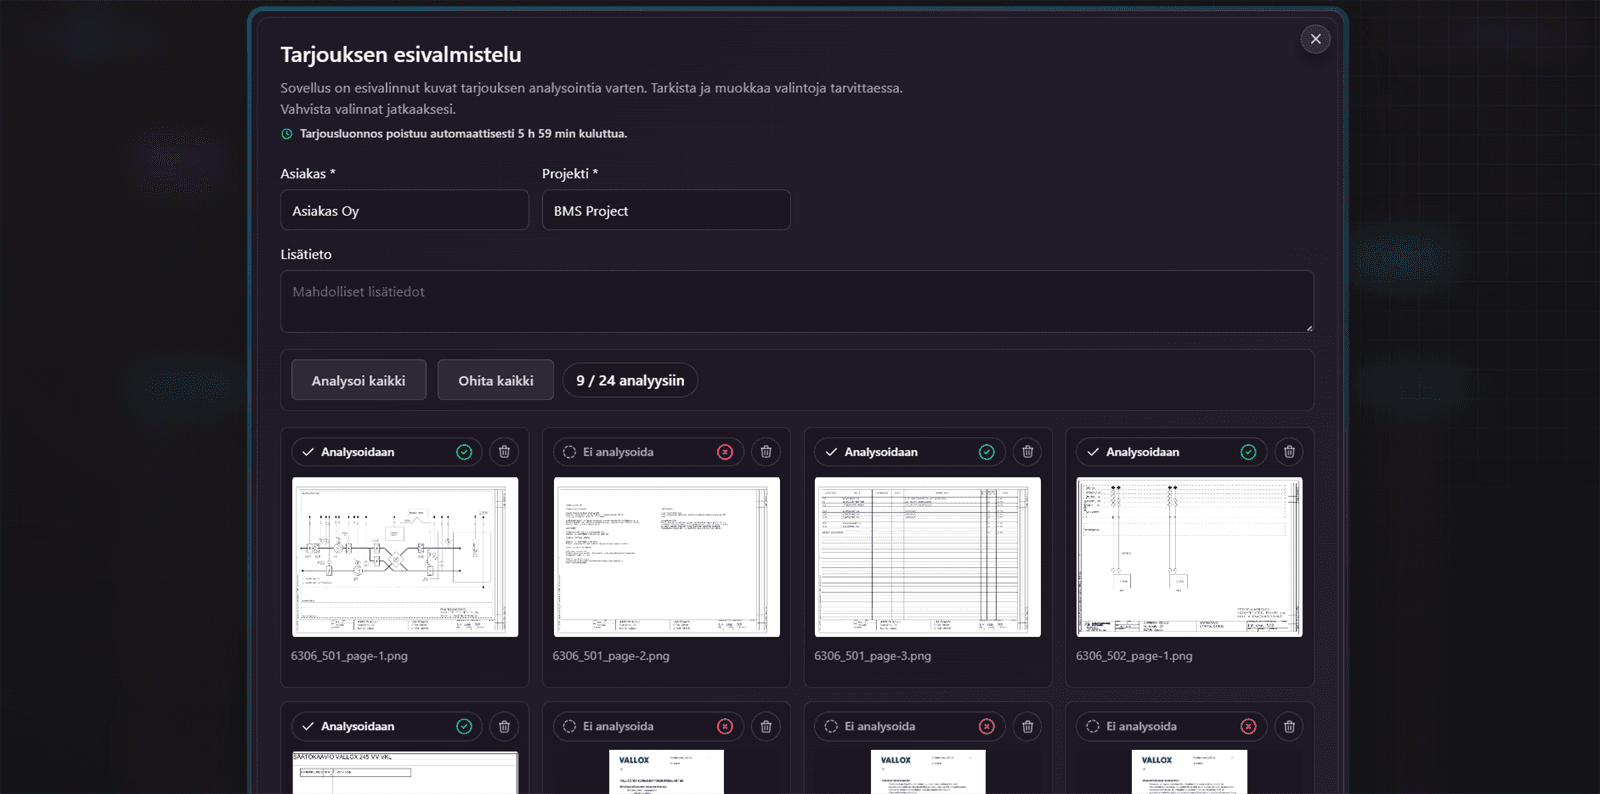Click into the Lisätieto text area
The image size is (1600, 794).
click(797, 301)
